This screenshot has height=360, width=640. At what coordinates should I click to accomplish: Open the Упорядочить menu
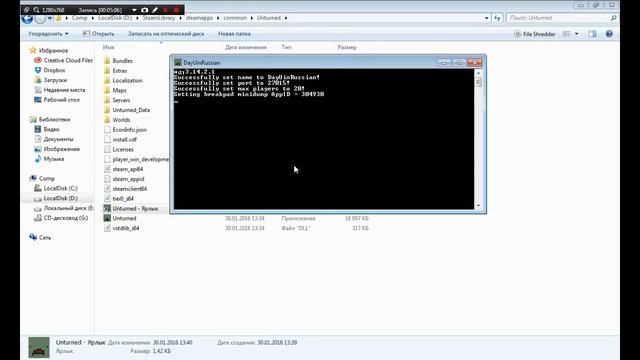[x=48, y=34]
